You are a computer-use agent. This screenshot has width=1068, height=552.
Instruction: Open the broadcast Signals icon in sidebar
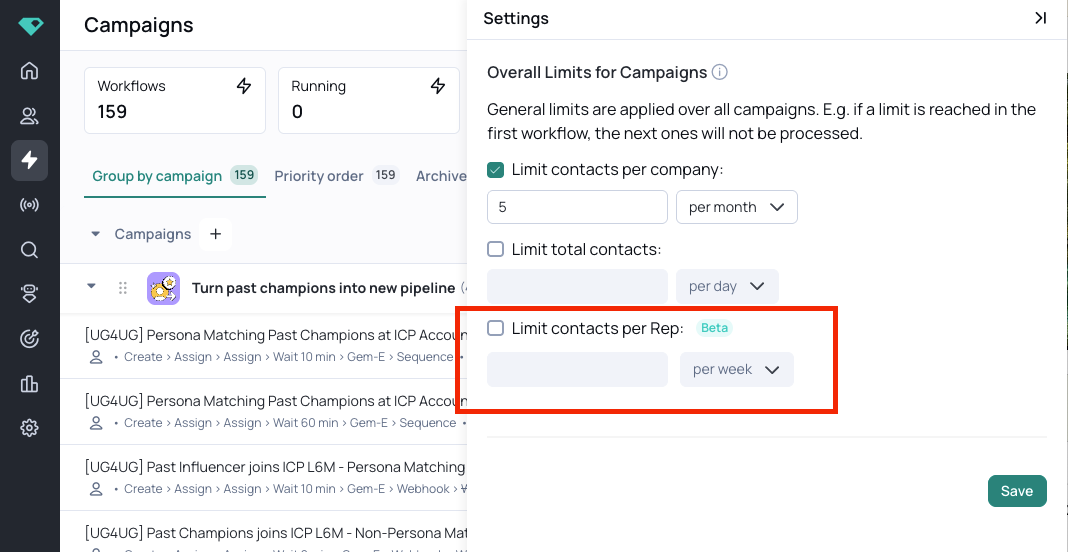(x=29, y=205)
